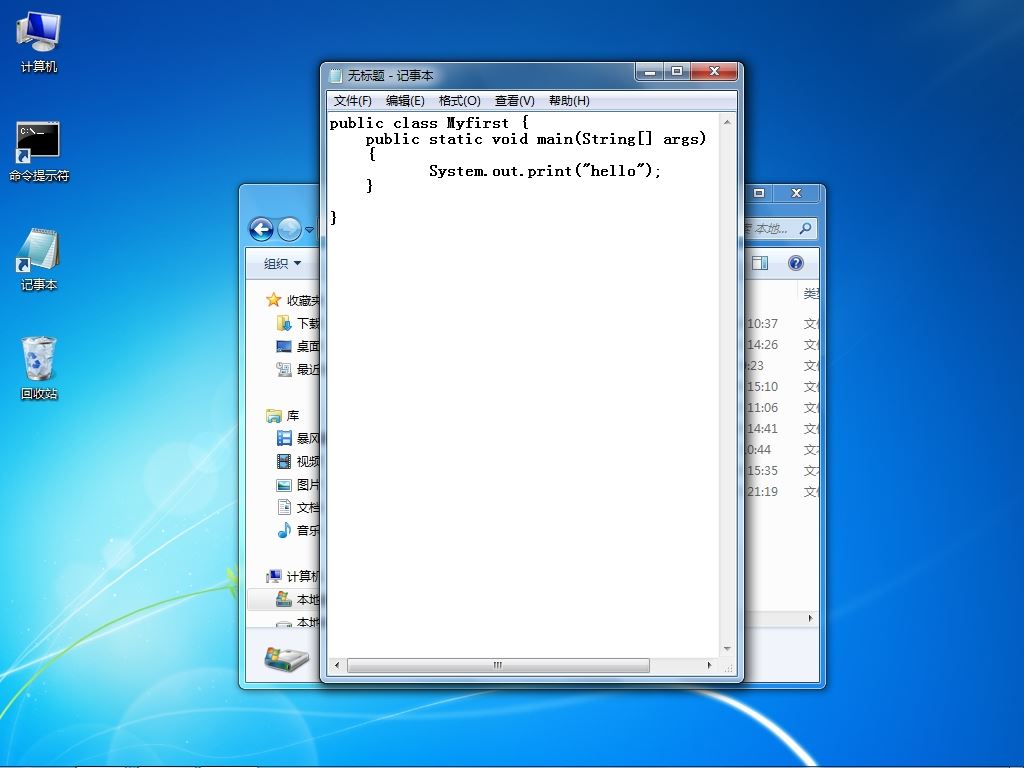Open the 帮助(H) menu in Notepad
This screenshot has width=1024, height=768.
pos(569,101)
